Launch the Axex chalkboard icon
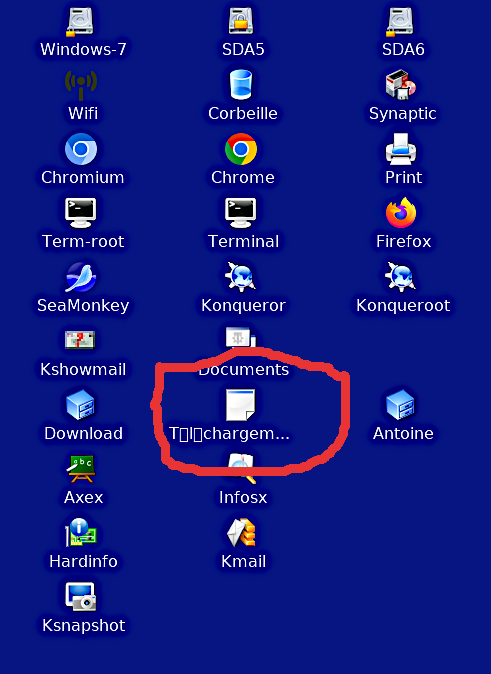491x674 pixels. click(x=80, y=469)
